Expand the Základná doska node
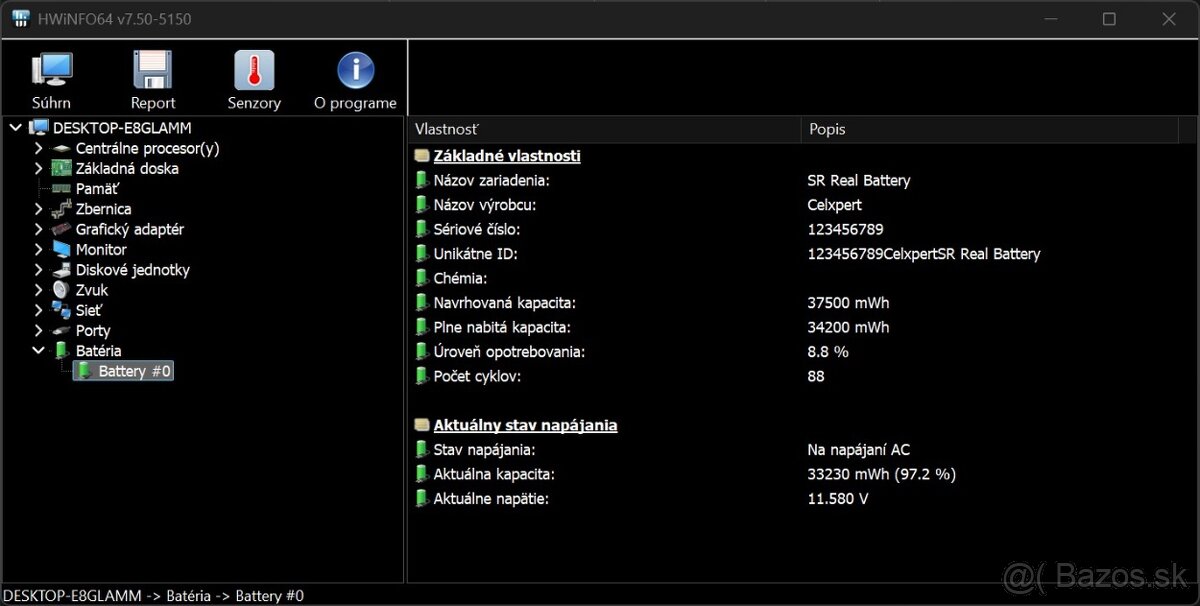 click(x=39, y=168)
